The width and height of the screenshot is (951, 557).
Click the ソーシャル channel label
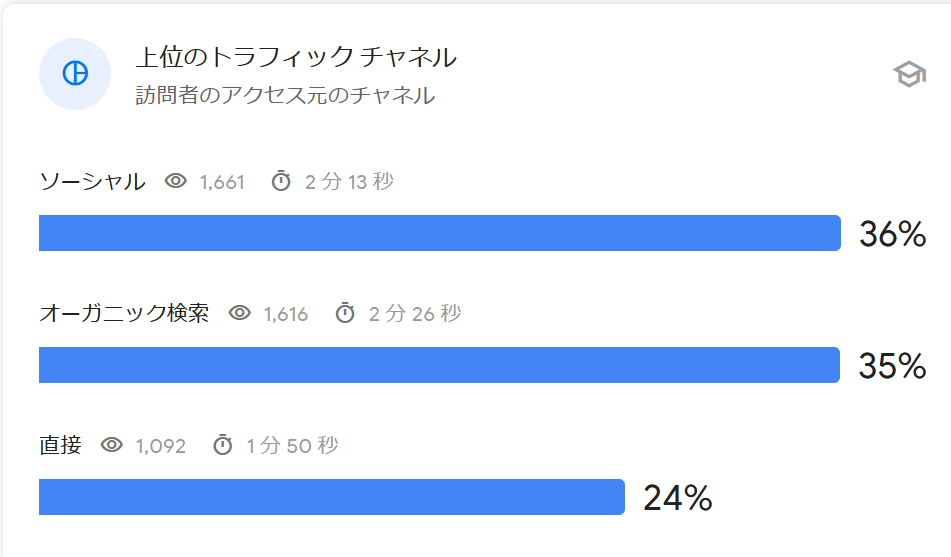(x=92, y=181)
